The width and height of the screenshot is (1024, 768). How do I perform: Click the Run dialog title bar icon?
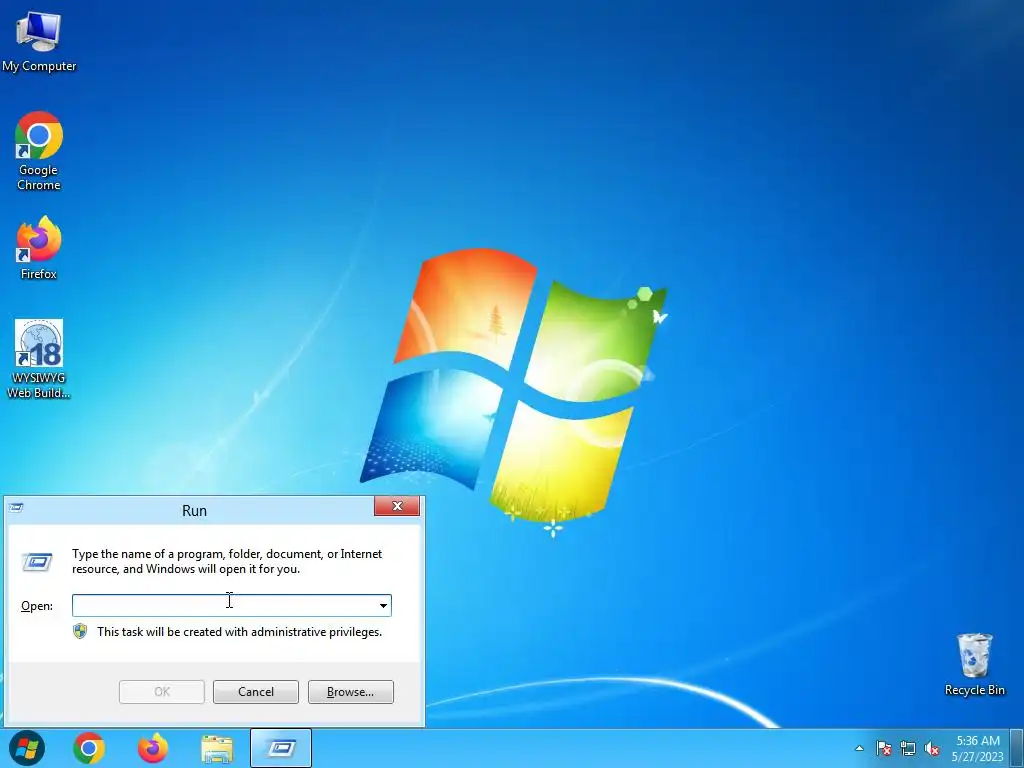(x=16, y=507)
